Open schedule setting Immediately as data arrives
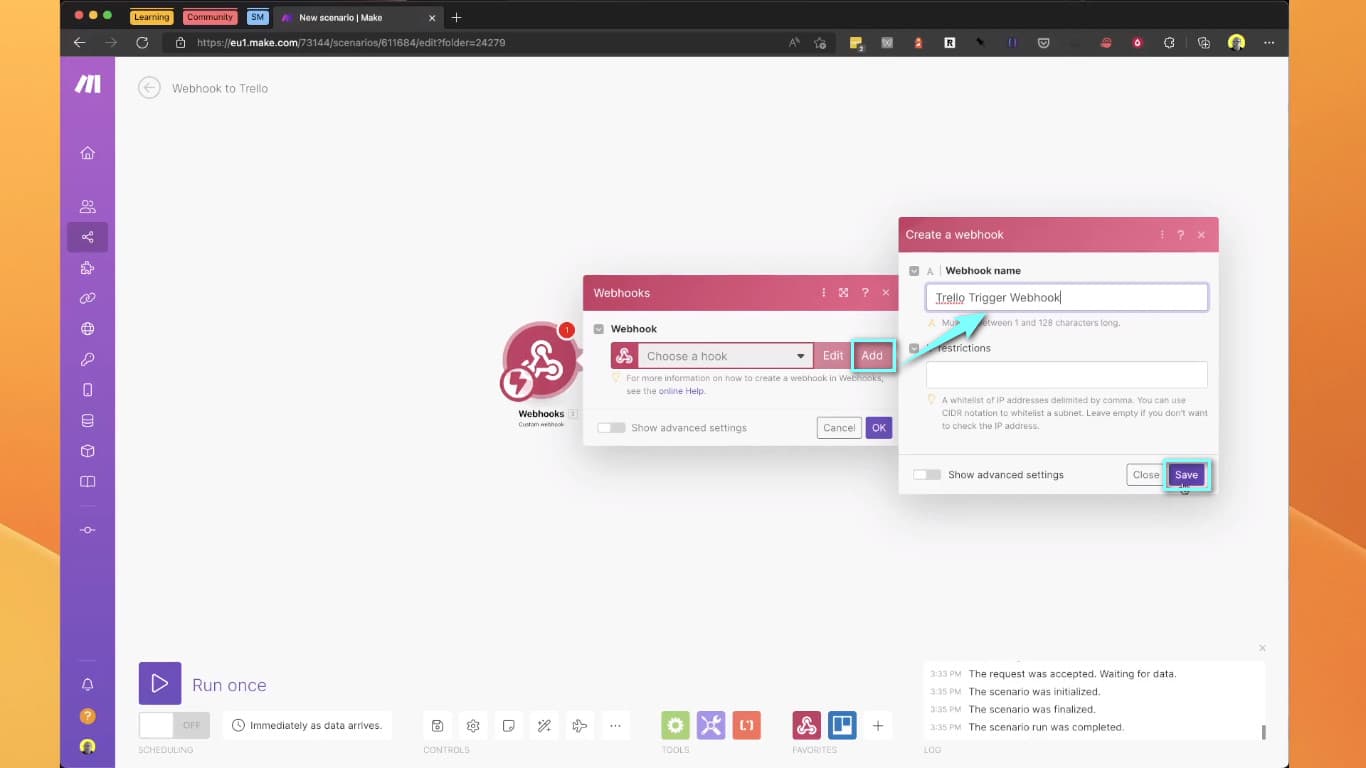The height and width of the screenshot is (768, 1366). click(307, 725)
